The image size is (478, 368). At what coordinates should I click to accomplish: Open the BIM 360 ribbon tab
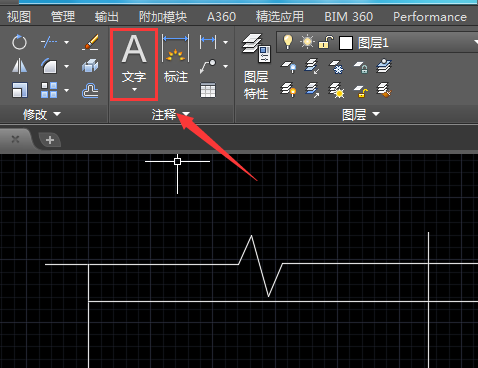click(x=349, y=16)
